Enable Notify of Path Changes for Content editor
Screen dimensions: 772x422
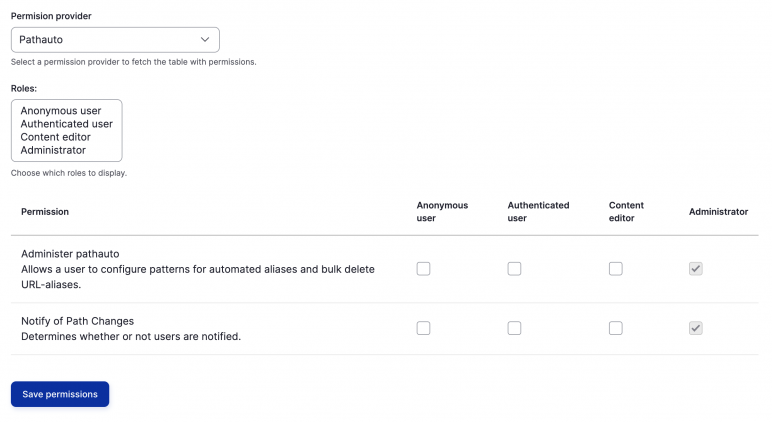point(615,328)
